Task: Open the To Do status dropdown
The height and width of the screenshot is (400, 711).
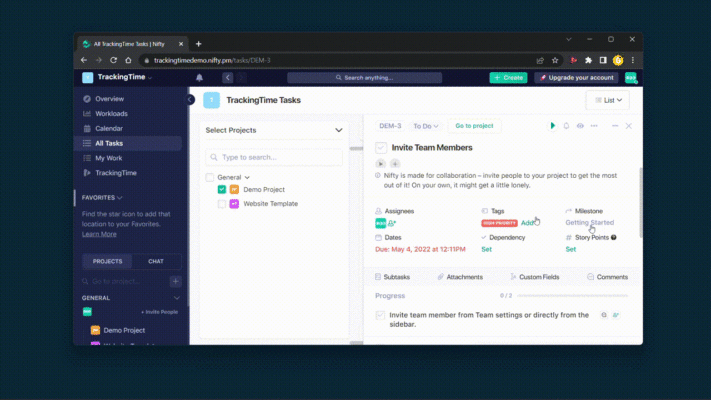Action: click(425, 126)
